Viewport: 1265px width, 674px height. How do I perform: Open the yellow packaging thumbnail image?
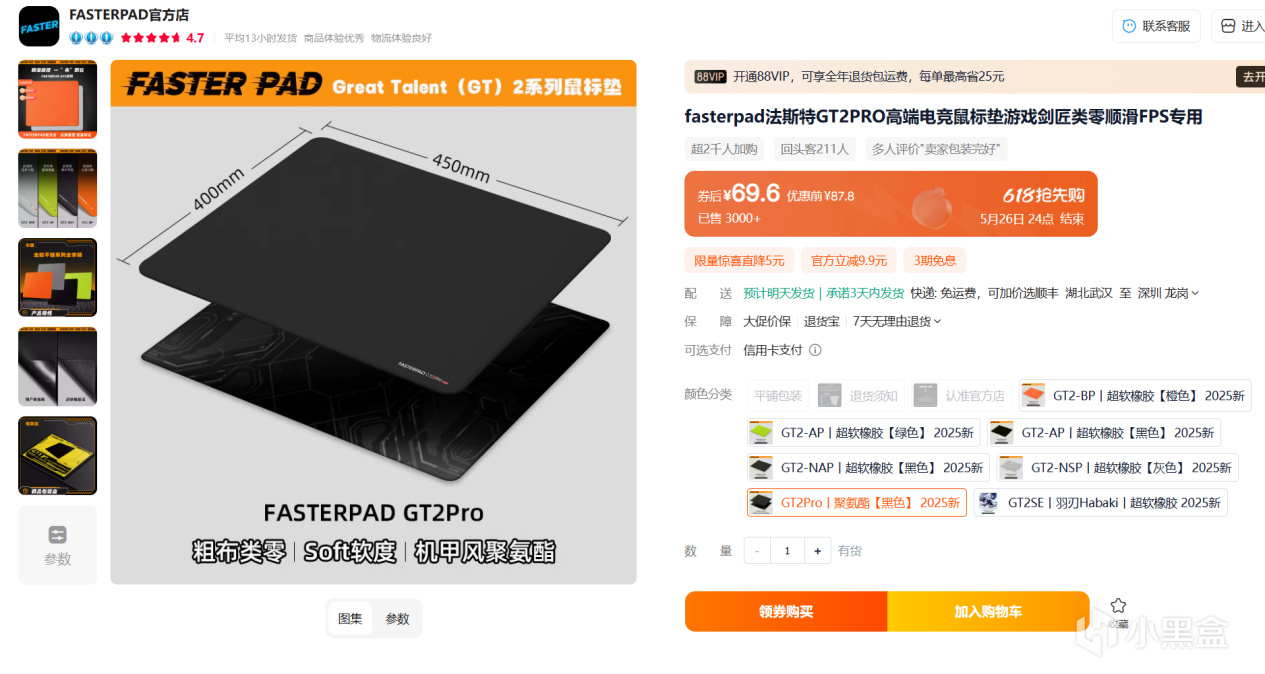(x=57, y=455)
